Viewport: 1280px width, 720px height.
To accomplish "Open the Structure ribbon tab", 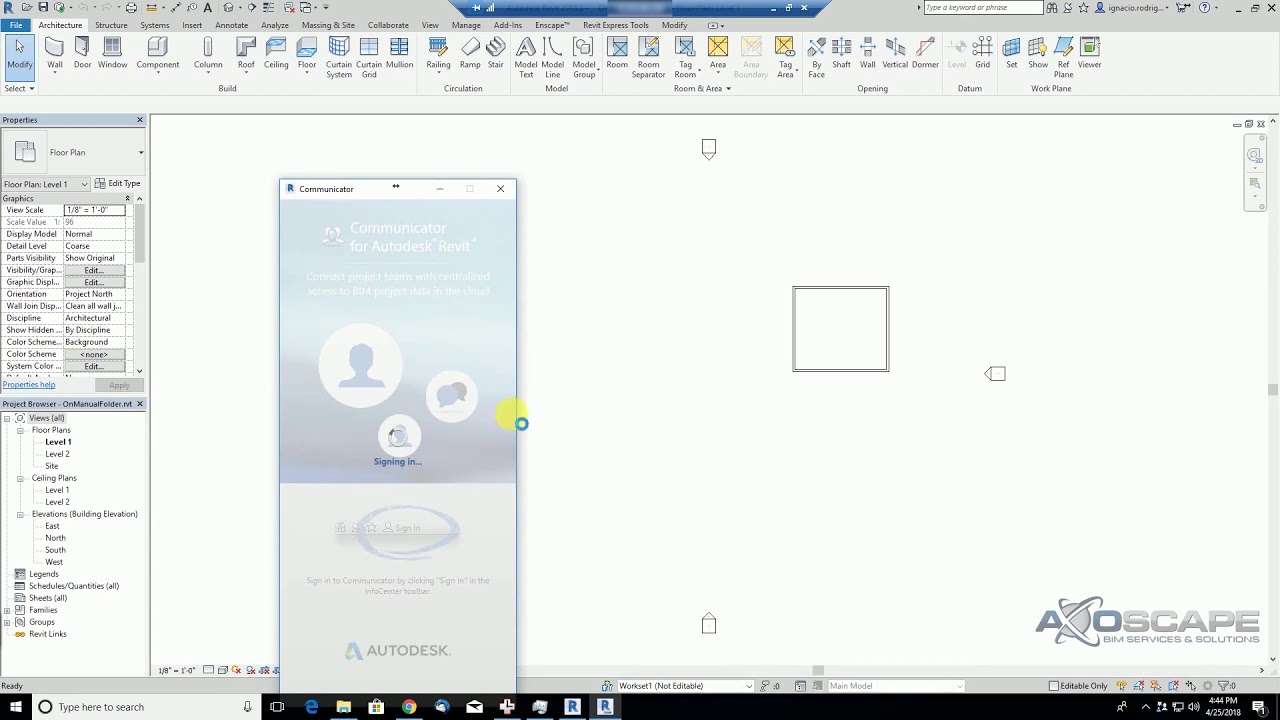I will (111, 25).
